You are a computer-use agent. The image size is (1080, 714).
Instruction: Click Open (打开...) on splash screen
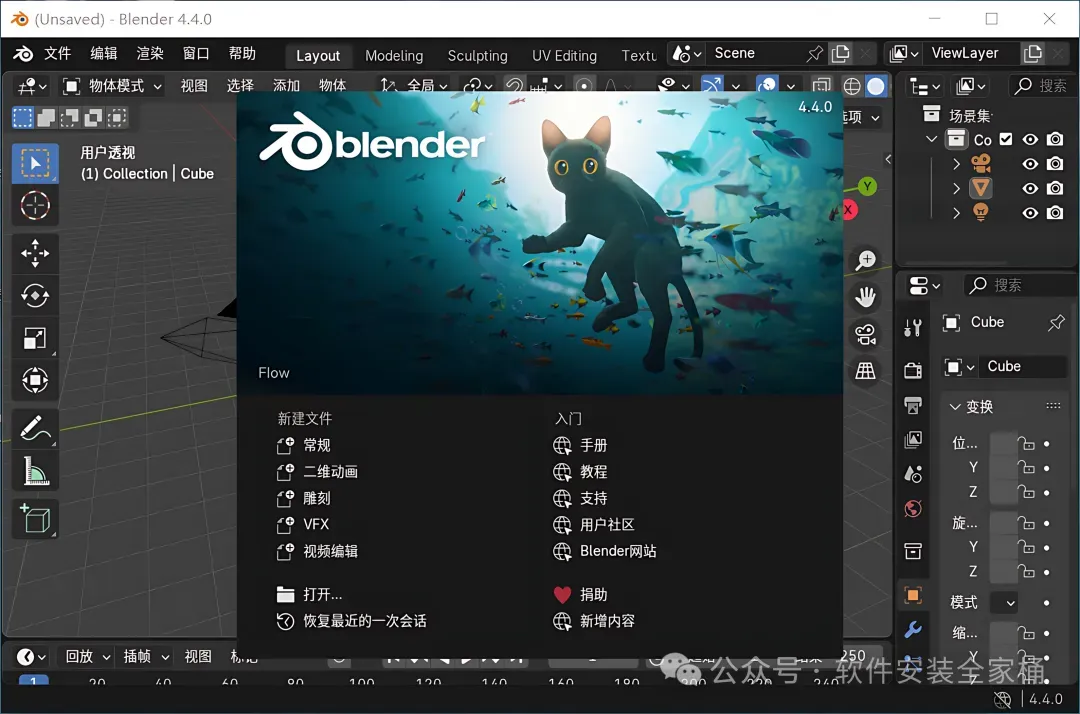click(x=309, y=594)
